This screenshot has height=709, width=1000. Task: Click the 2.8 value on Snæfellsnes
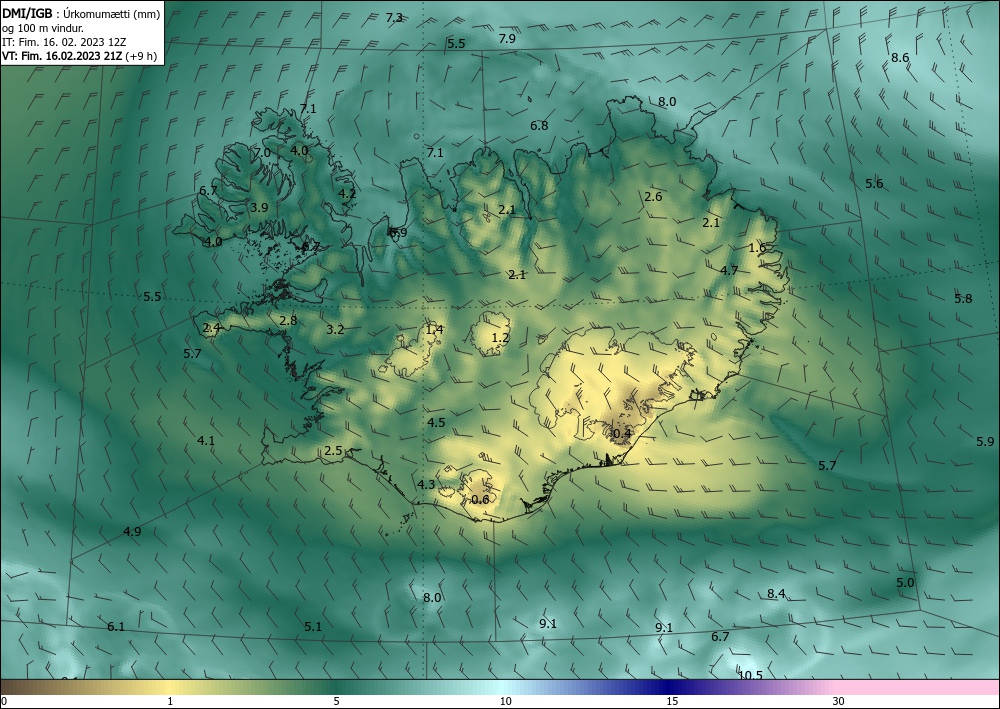click(x=288, y=321)
